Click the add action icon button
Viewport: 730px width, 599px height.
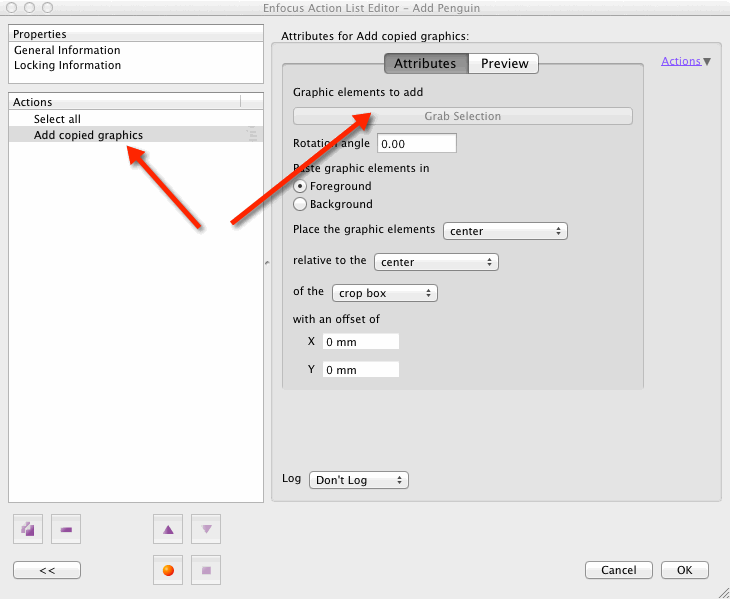click(x=28, y=529)
